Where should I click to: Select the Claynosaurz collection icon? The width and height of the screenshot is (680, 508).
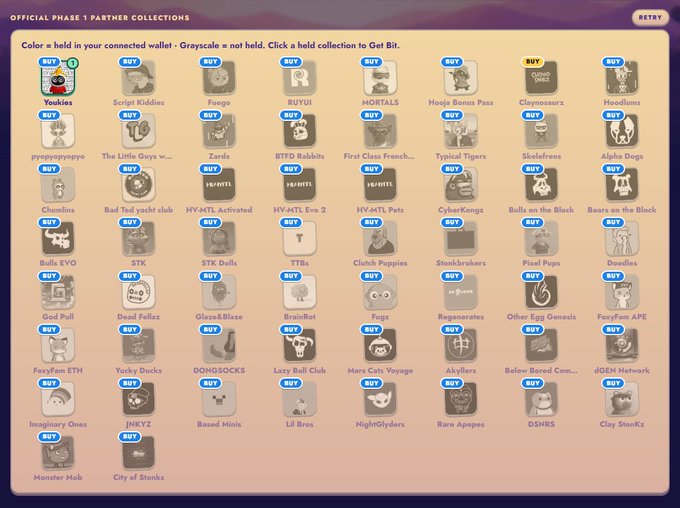[542, 79]
